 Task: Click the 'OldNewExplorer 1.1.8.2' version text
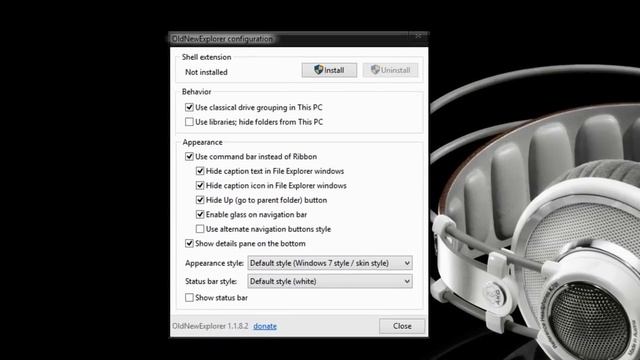tap(210, 326)
